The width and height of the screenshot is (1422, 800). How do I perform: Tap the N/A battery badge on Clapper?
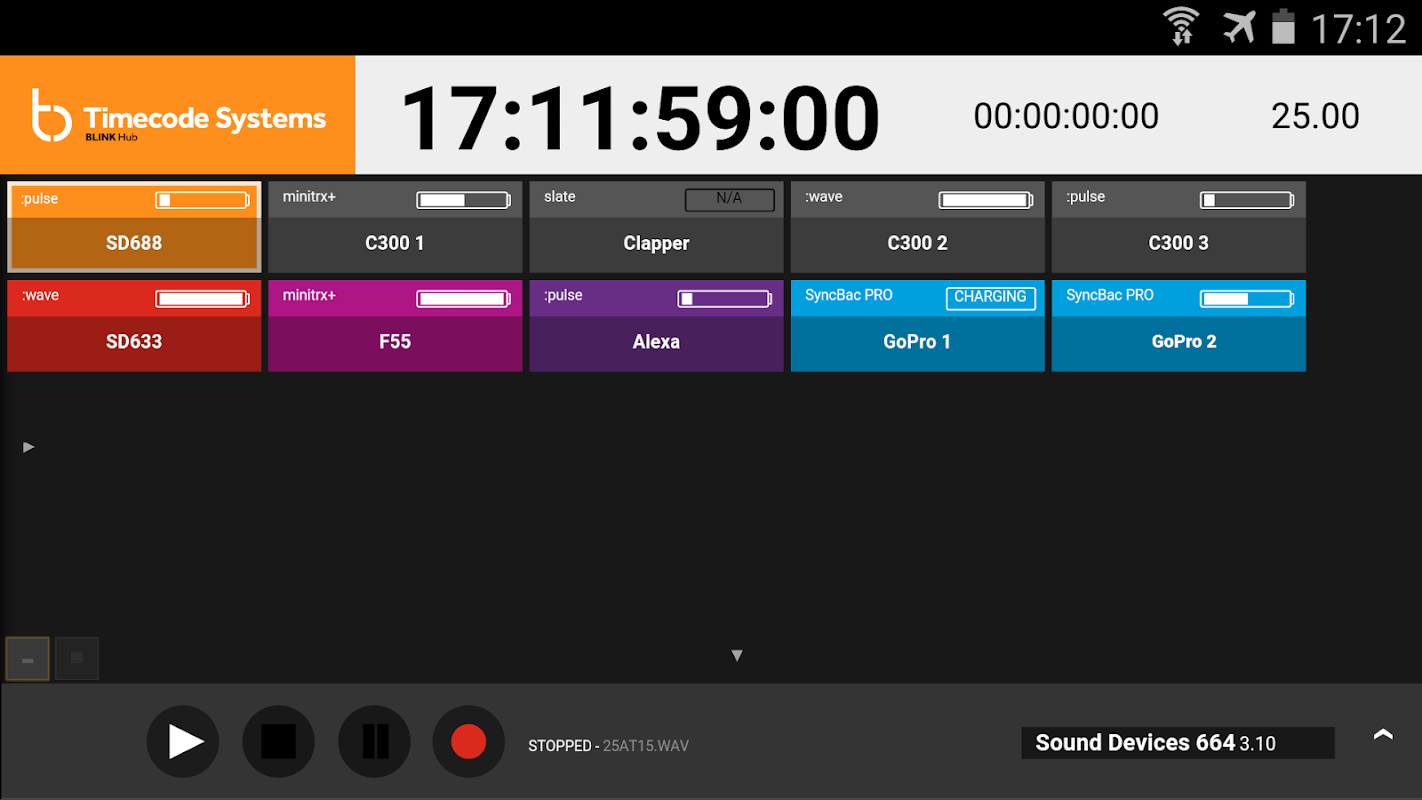[x=730, y=199]
